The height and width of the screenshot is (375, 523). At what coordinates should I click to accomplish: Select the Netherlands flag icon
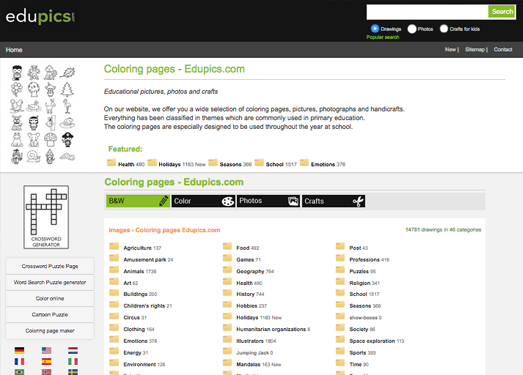click(73, 350)
